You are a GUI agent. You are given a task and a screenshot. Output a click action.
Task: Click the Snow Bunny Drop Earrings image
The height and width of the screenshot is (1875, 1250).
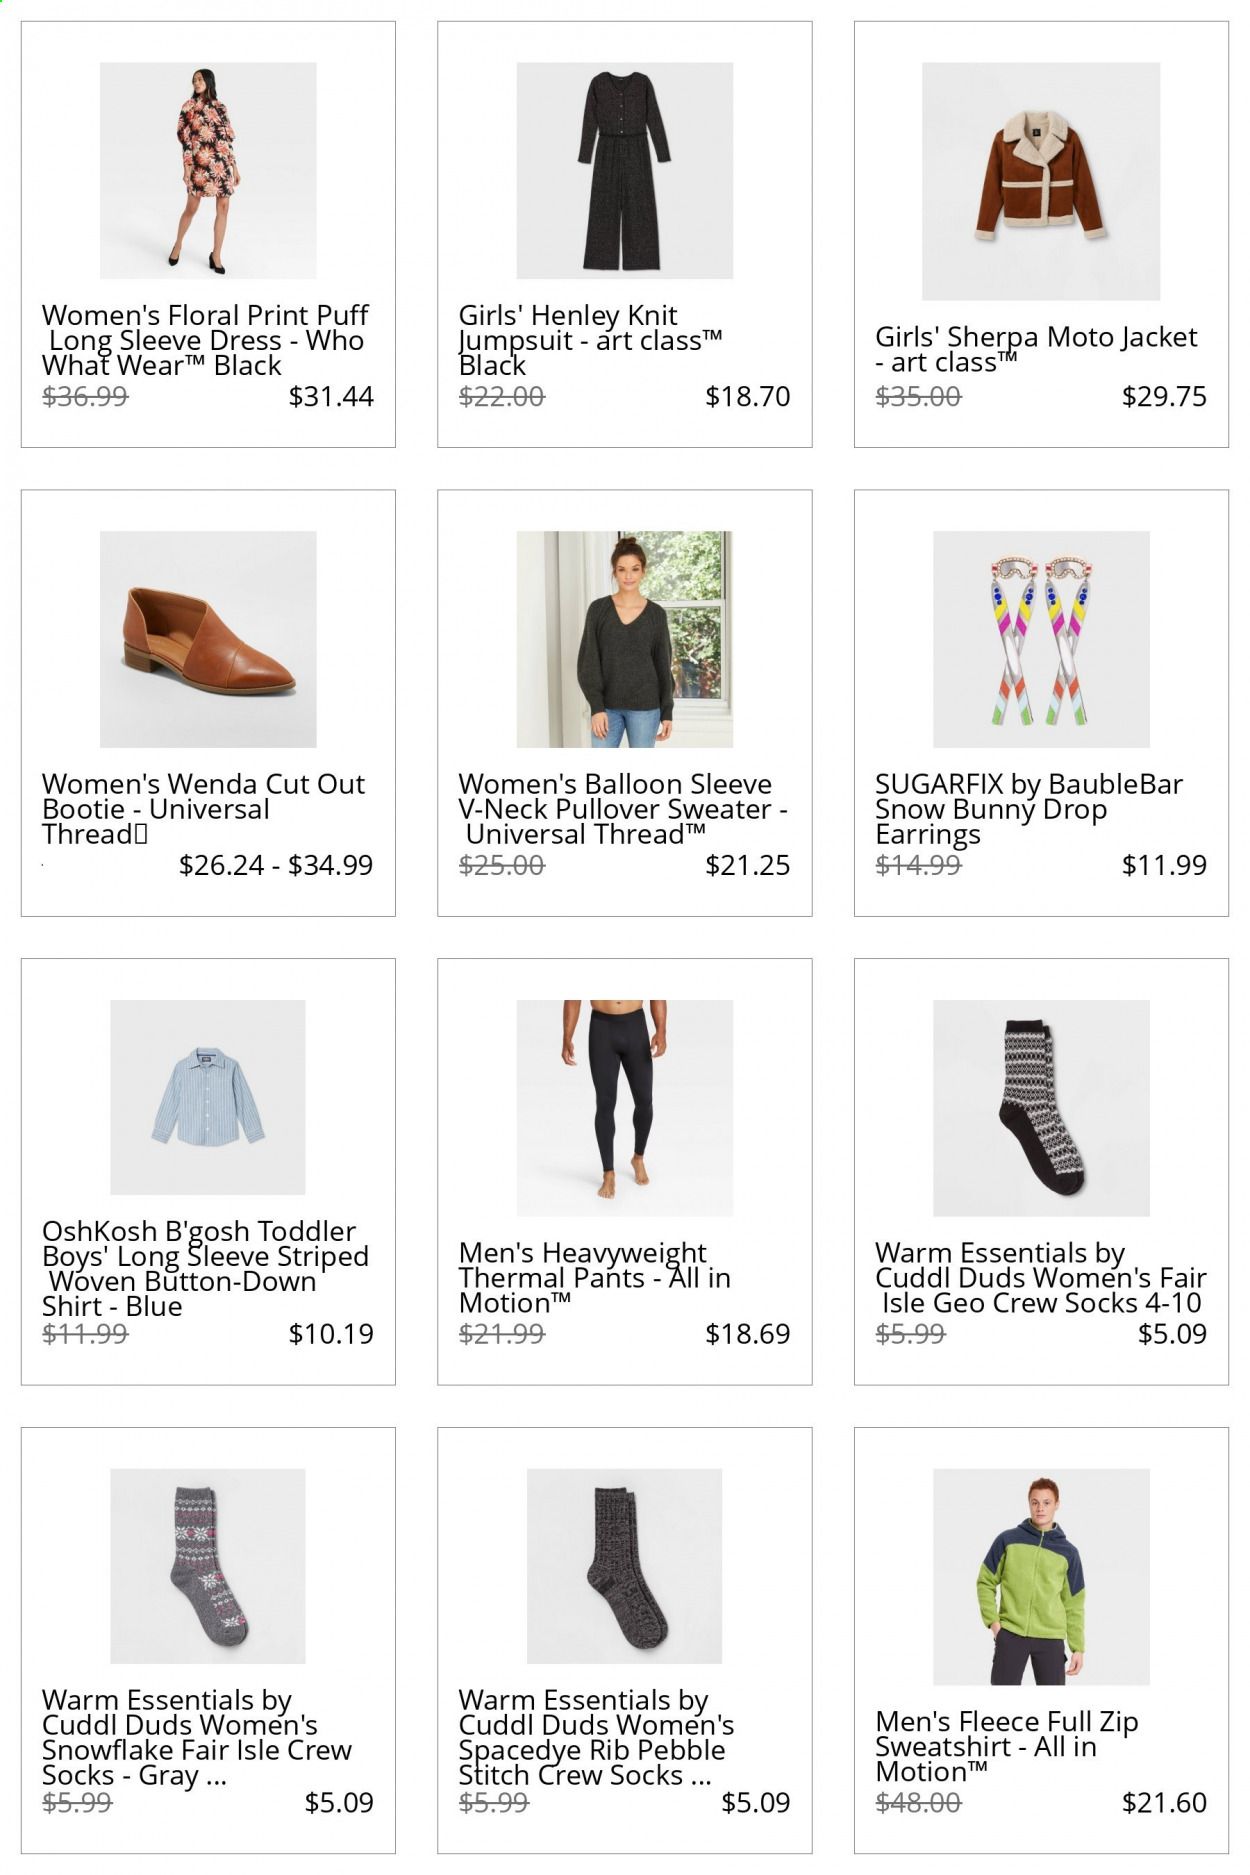(x=1041, y=639)
